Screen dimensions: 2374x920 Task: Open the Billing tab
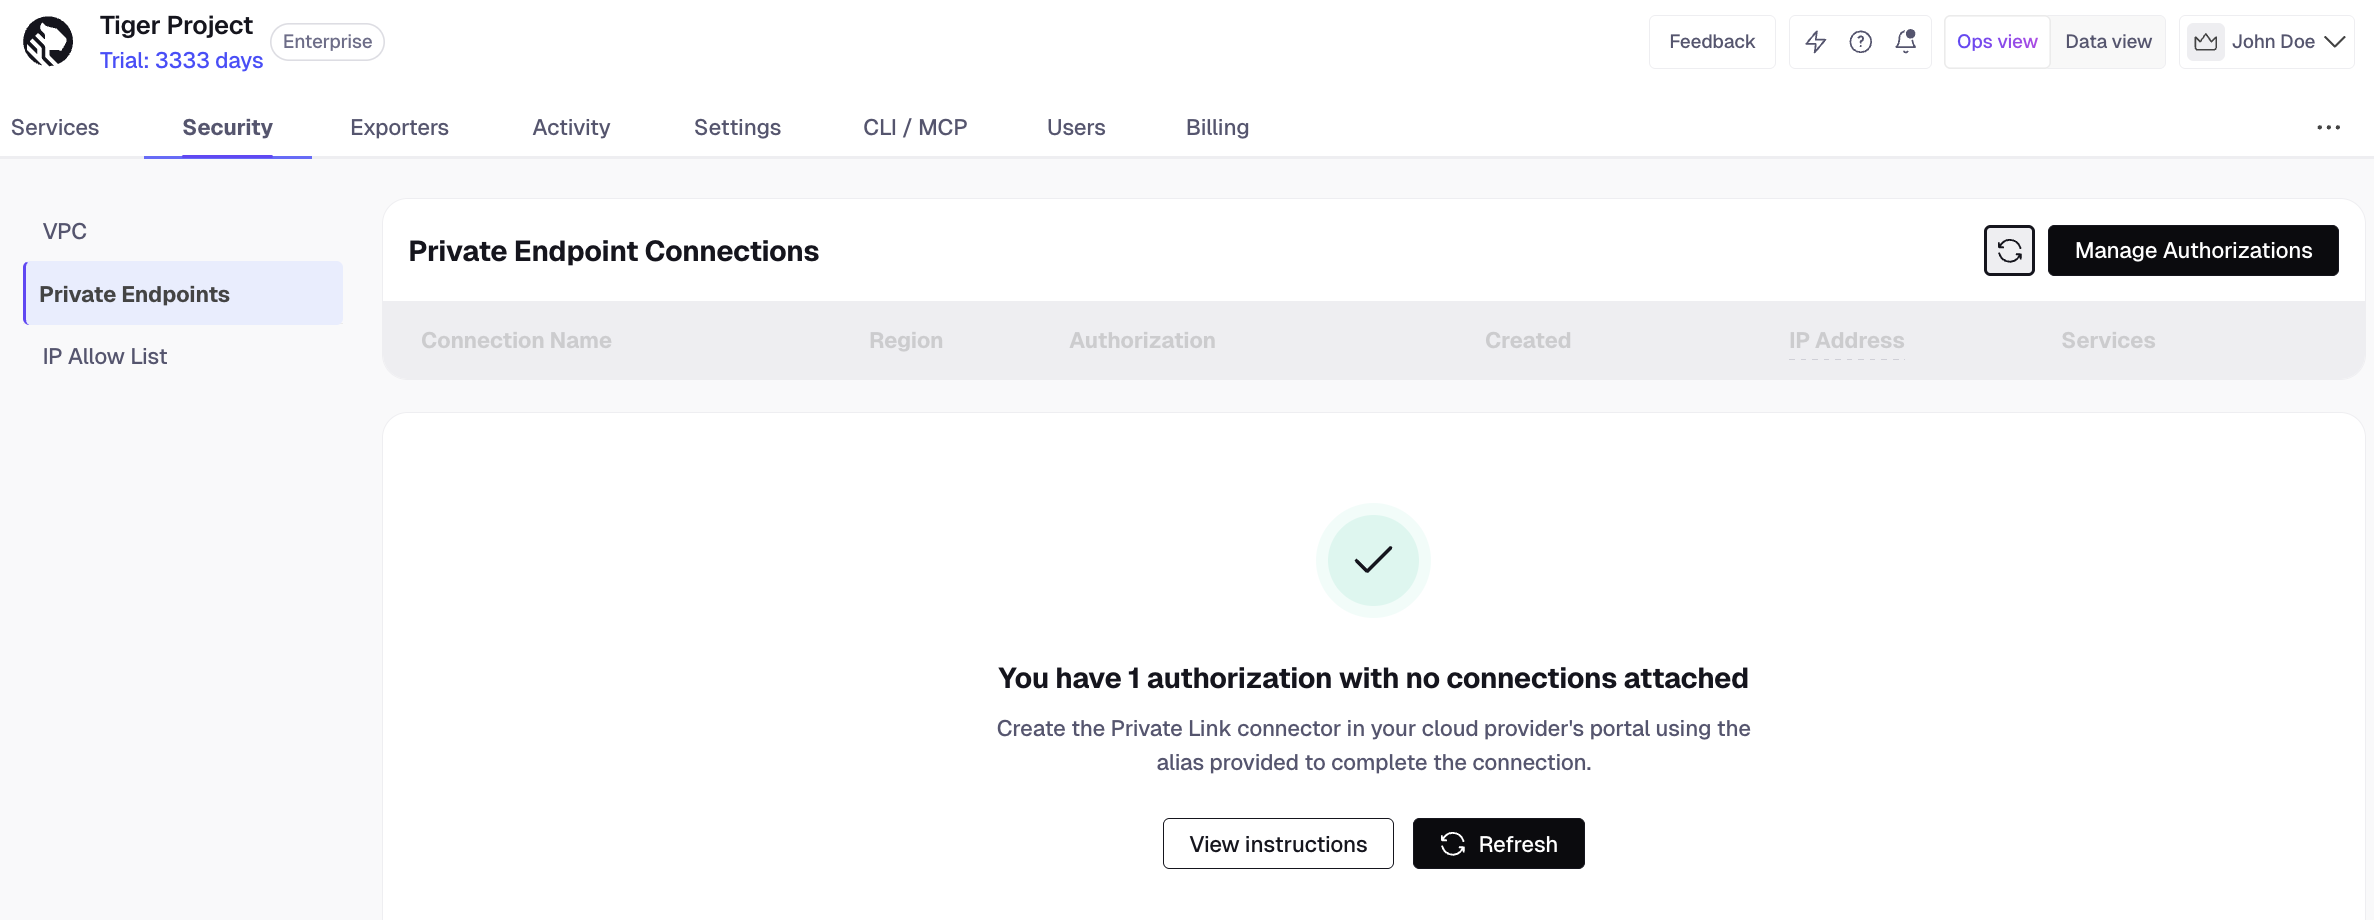coord(1216,127)
